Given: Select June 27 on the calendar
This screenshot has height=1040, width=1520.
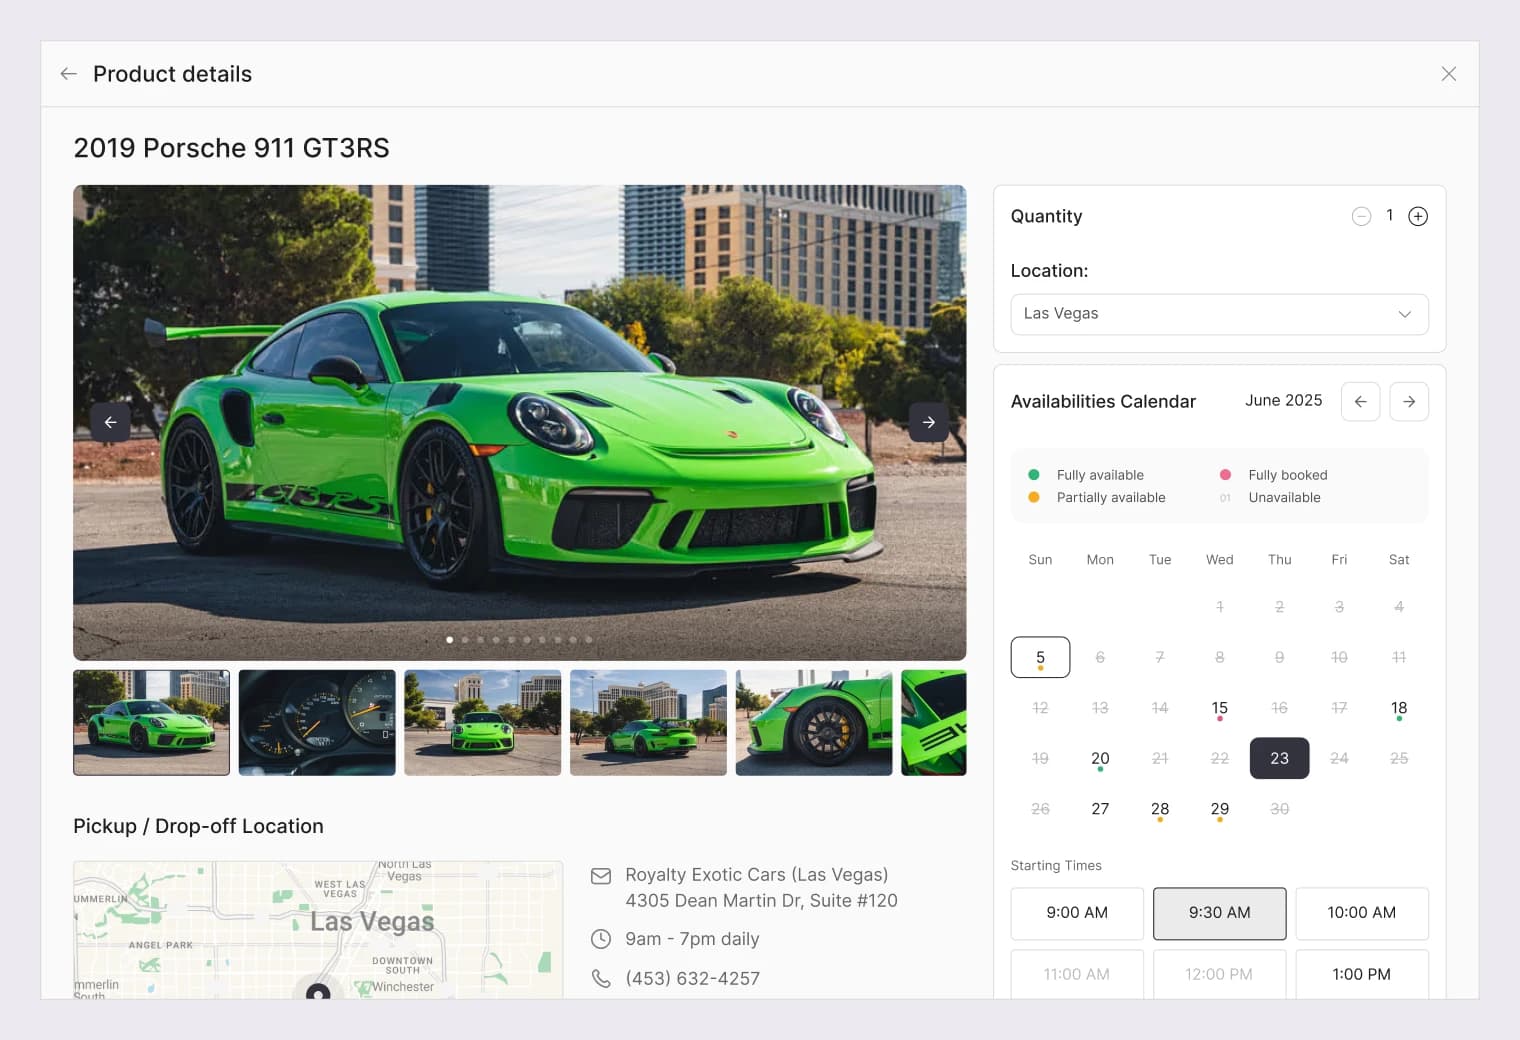Looking at the screenshot, I should (1100, 809).
